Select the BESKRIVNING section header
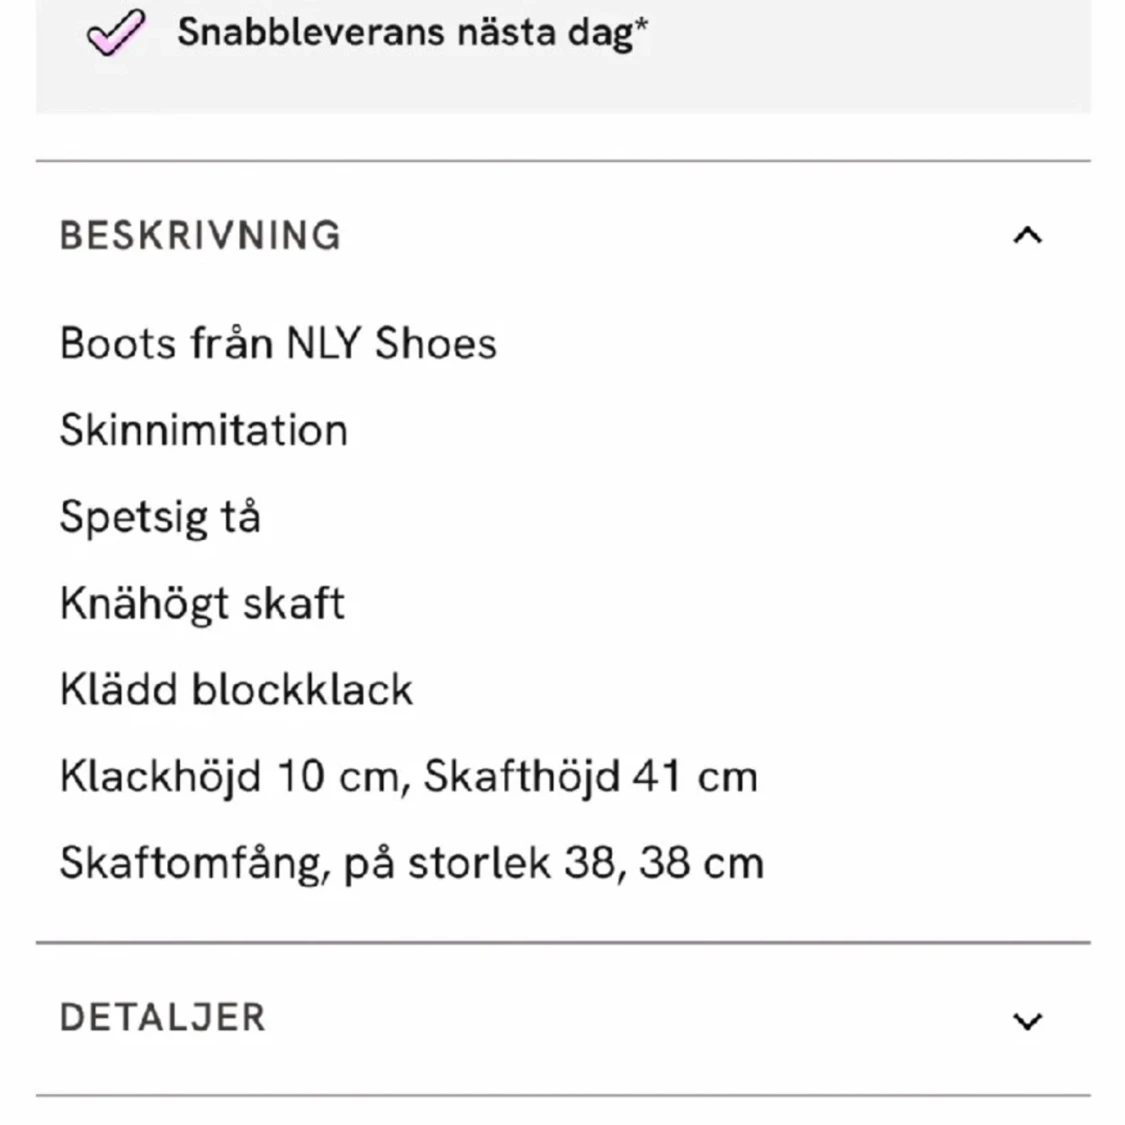Screen dimensions: 1125x1125 [197, 236]
